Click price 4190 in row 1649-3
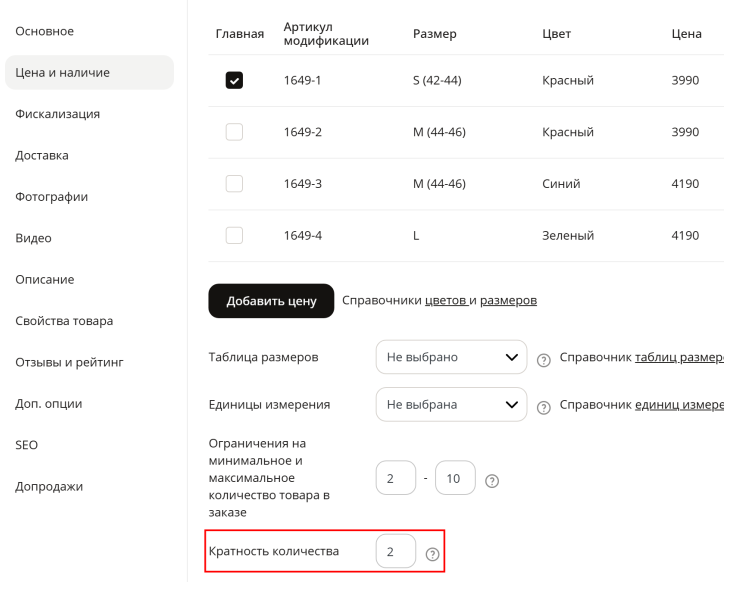 685,184
